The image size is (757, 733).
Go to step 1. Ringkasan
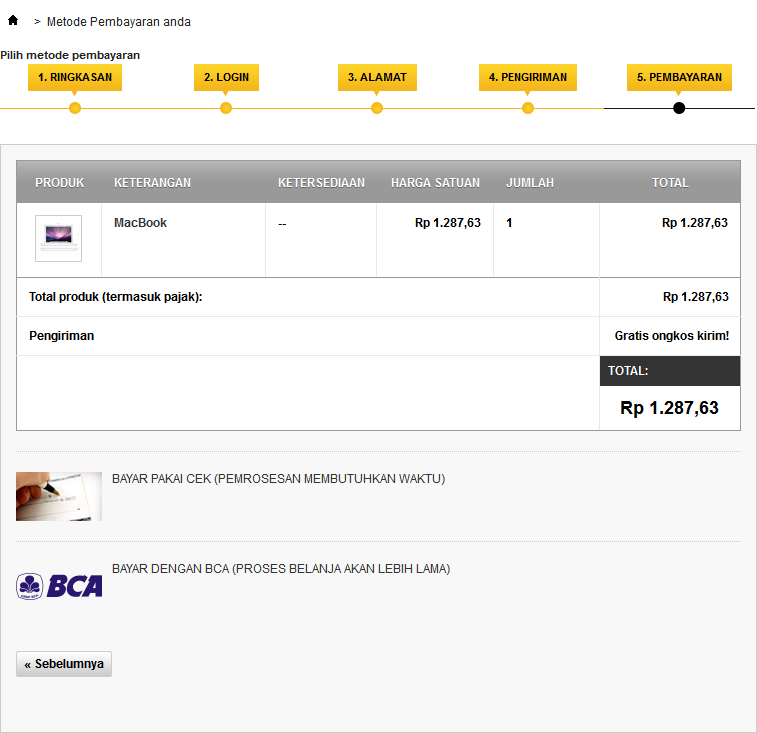click(75, 77)
